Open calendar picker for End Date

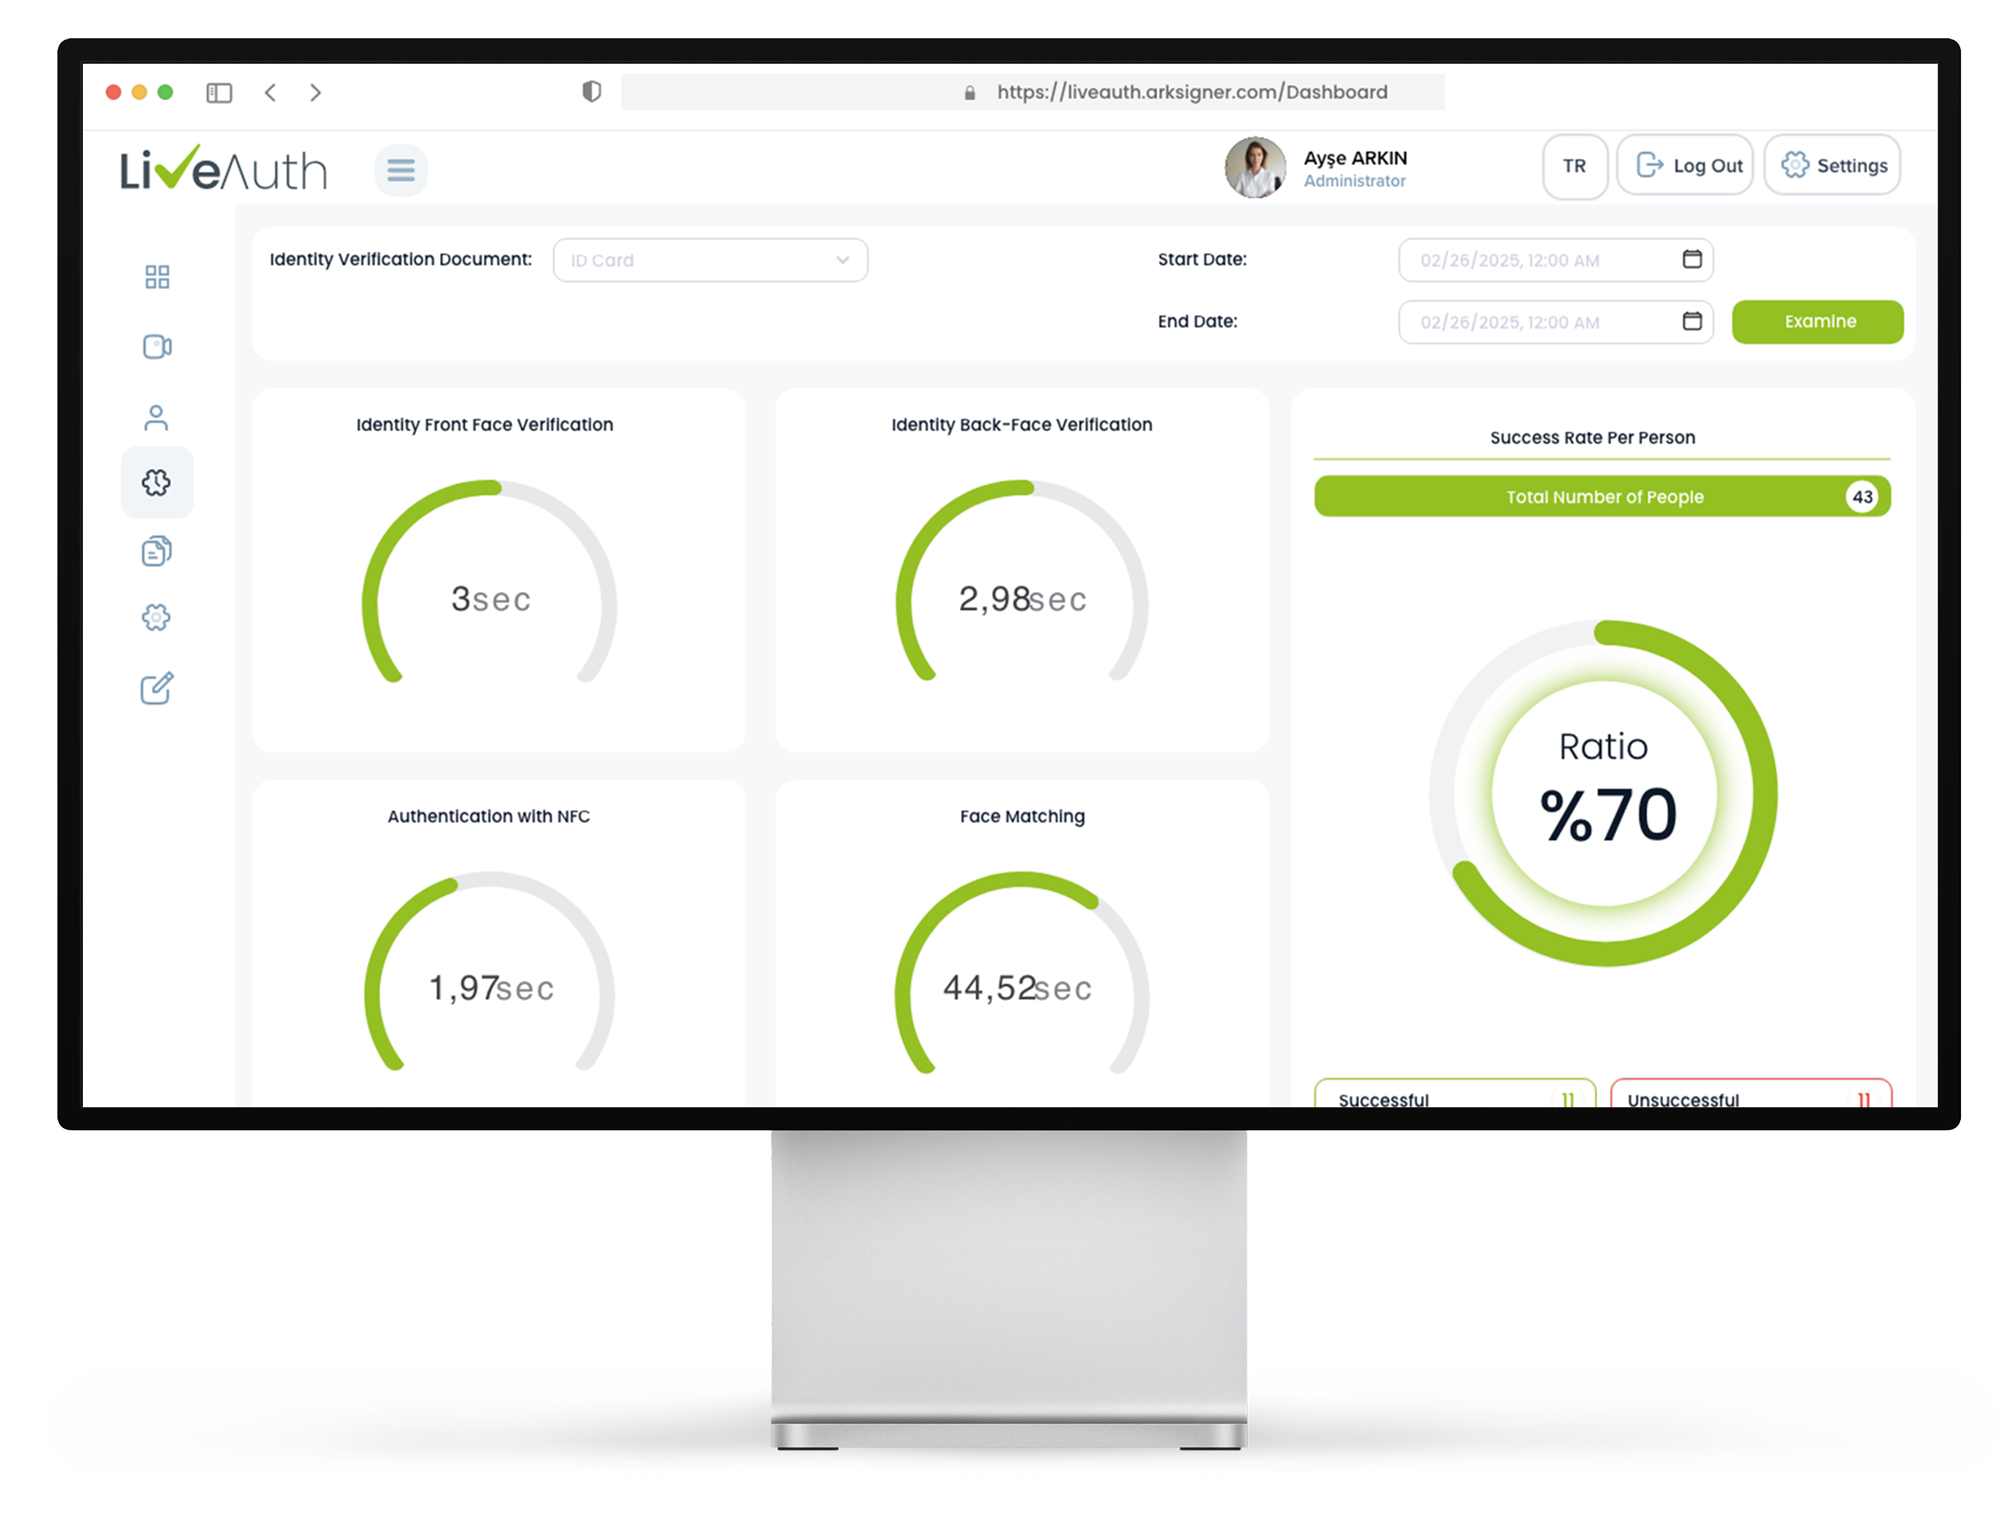(x=1692, y=321)
